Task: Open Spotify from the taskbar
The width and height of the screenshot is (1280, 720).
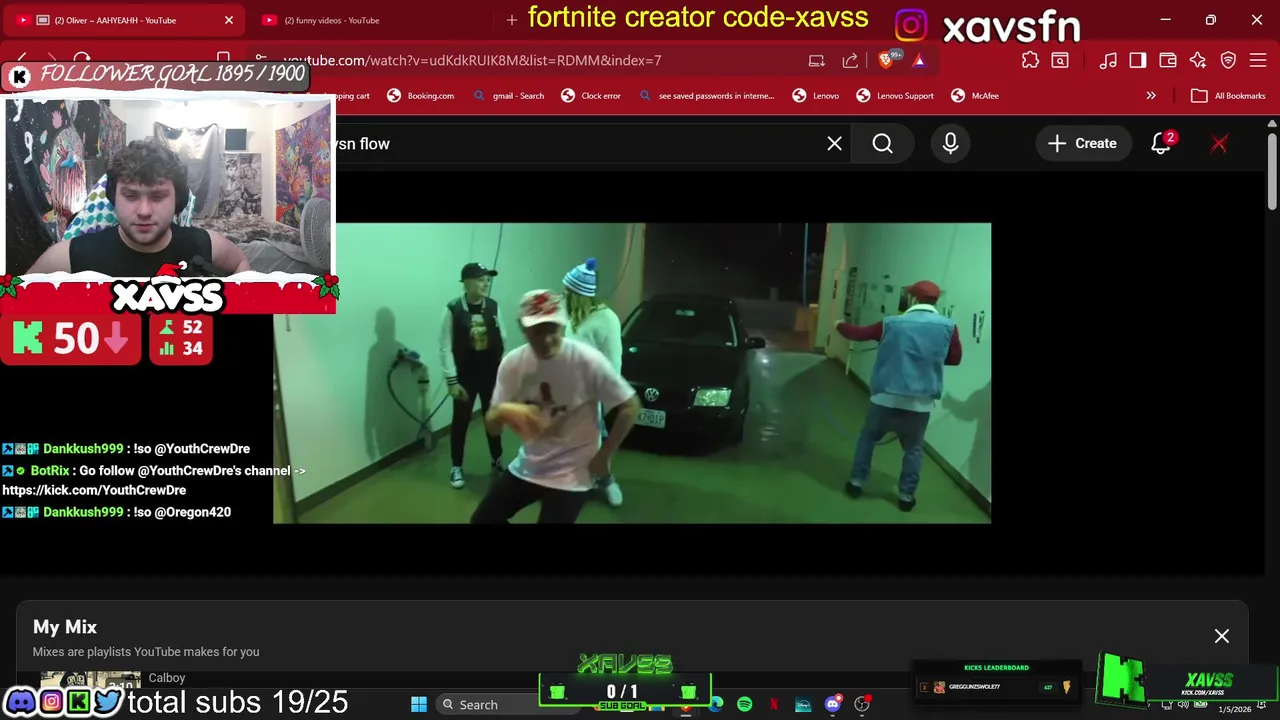Action: click(745, 704)
